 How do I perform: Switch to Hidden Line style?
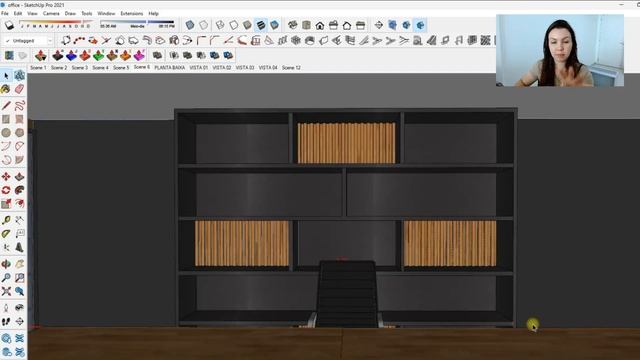click(x=233, y=25)
